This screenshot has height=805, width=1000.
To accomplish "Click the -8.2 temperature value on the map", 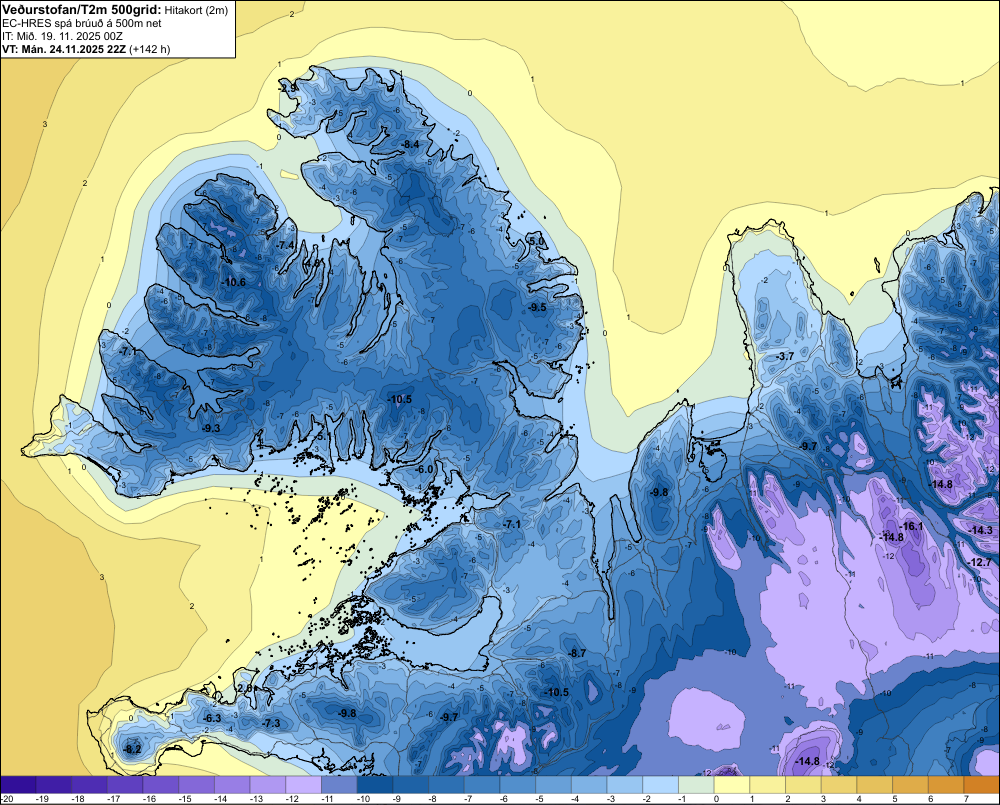I will (x=133, y=749).
